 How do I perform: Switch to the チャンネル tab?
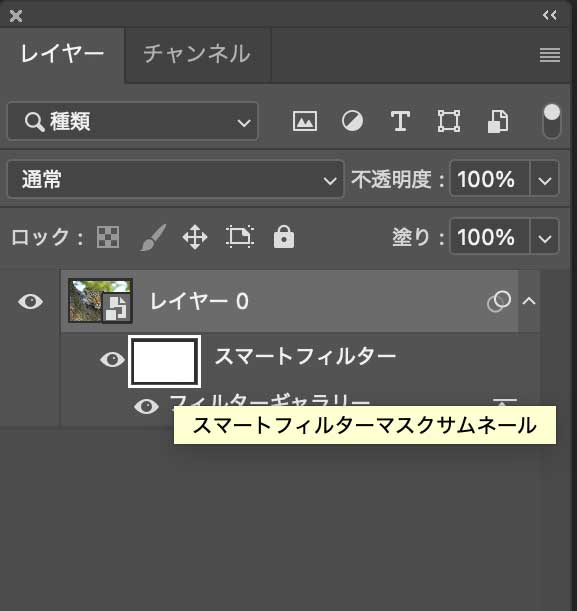click(x=197, y=54)
